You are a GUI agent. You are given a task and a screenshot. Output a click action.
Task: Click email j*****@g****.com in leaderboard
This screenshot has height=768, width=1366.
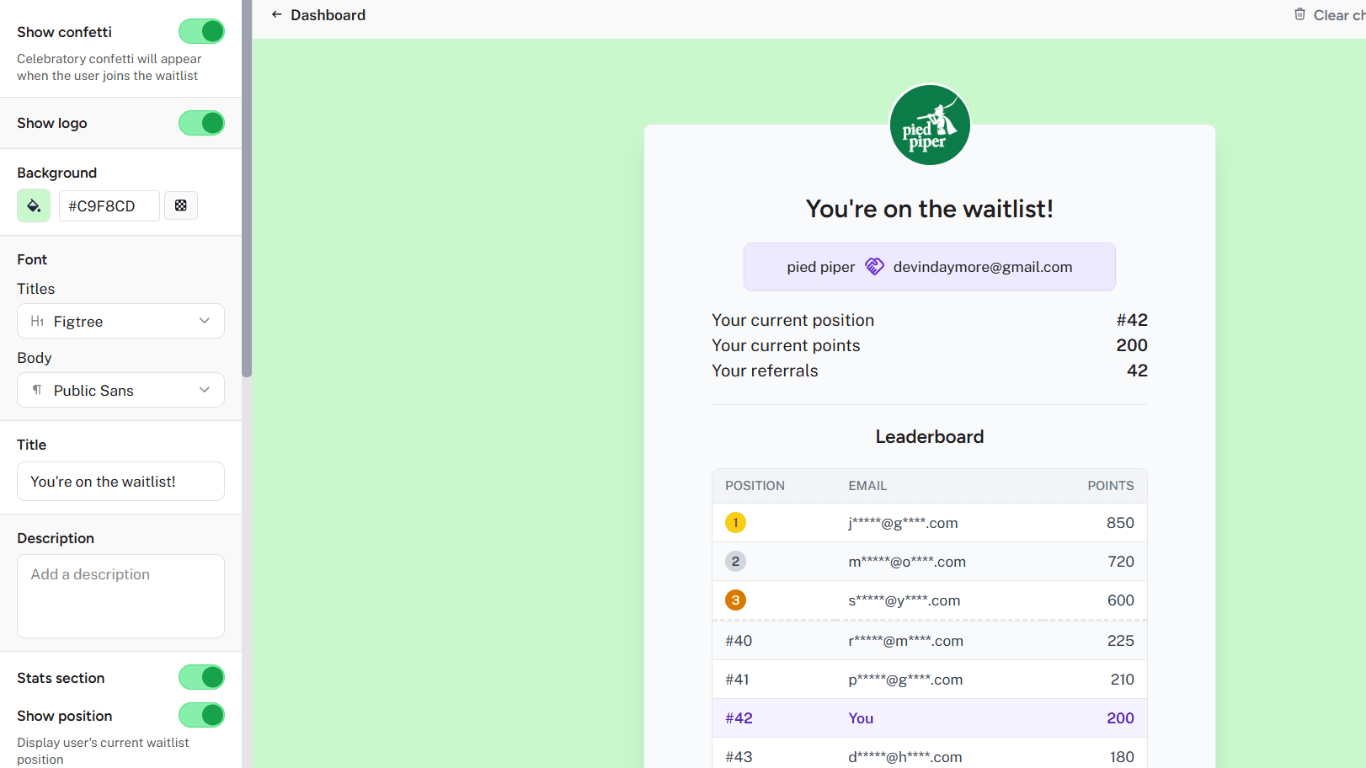(903, 523)
